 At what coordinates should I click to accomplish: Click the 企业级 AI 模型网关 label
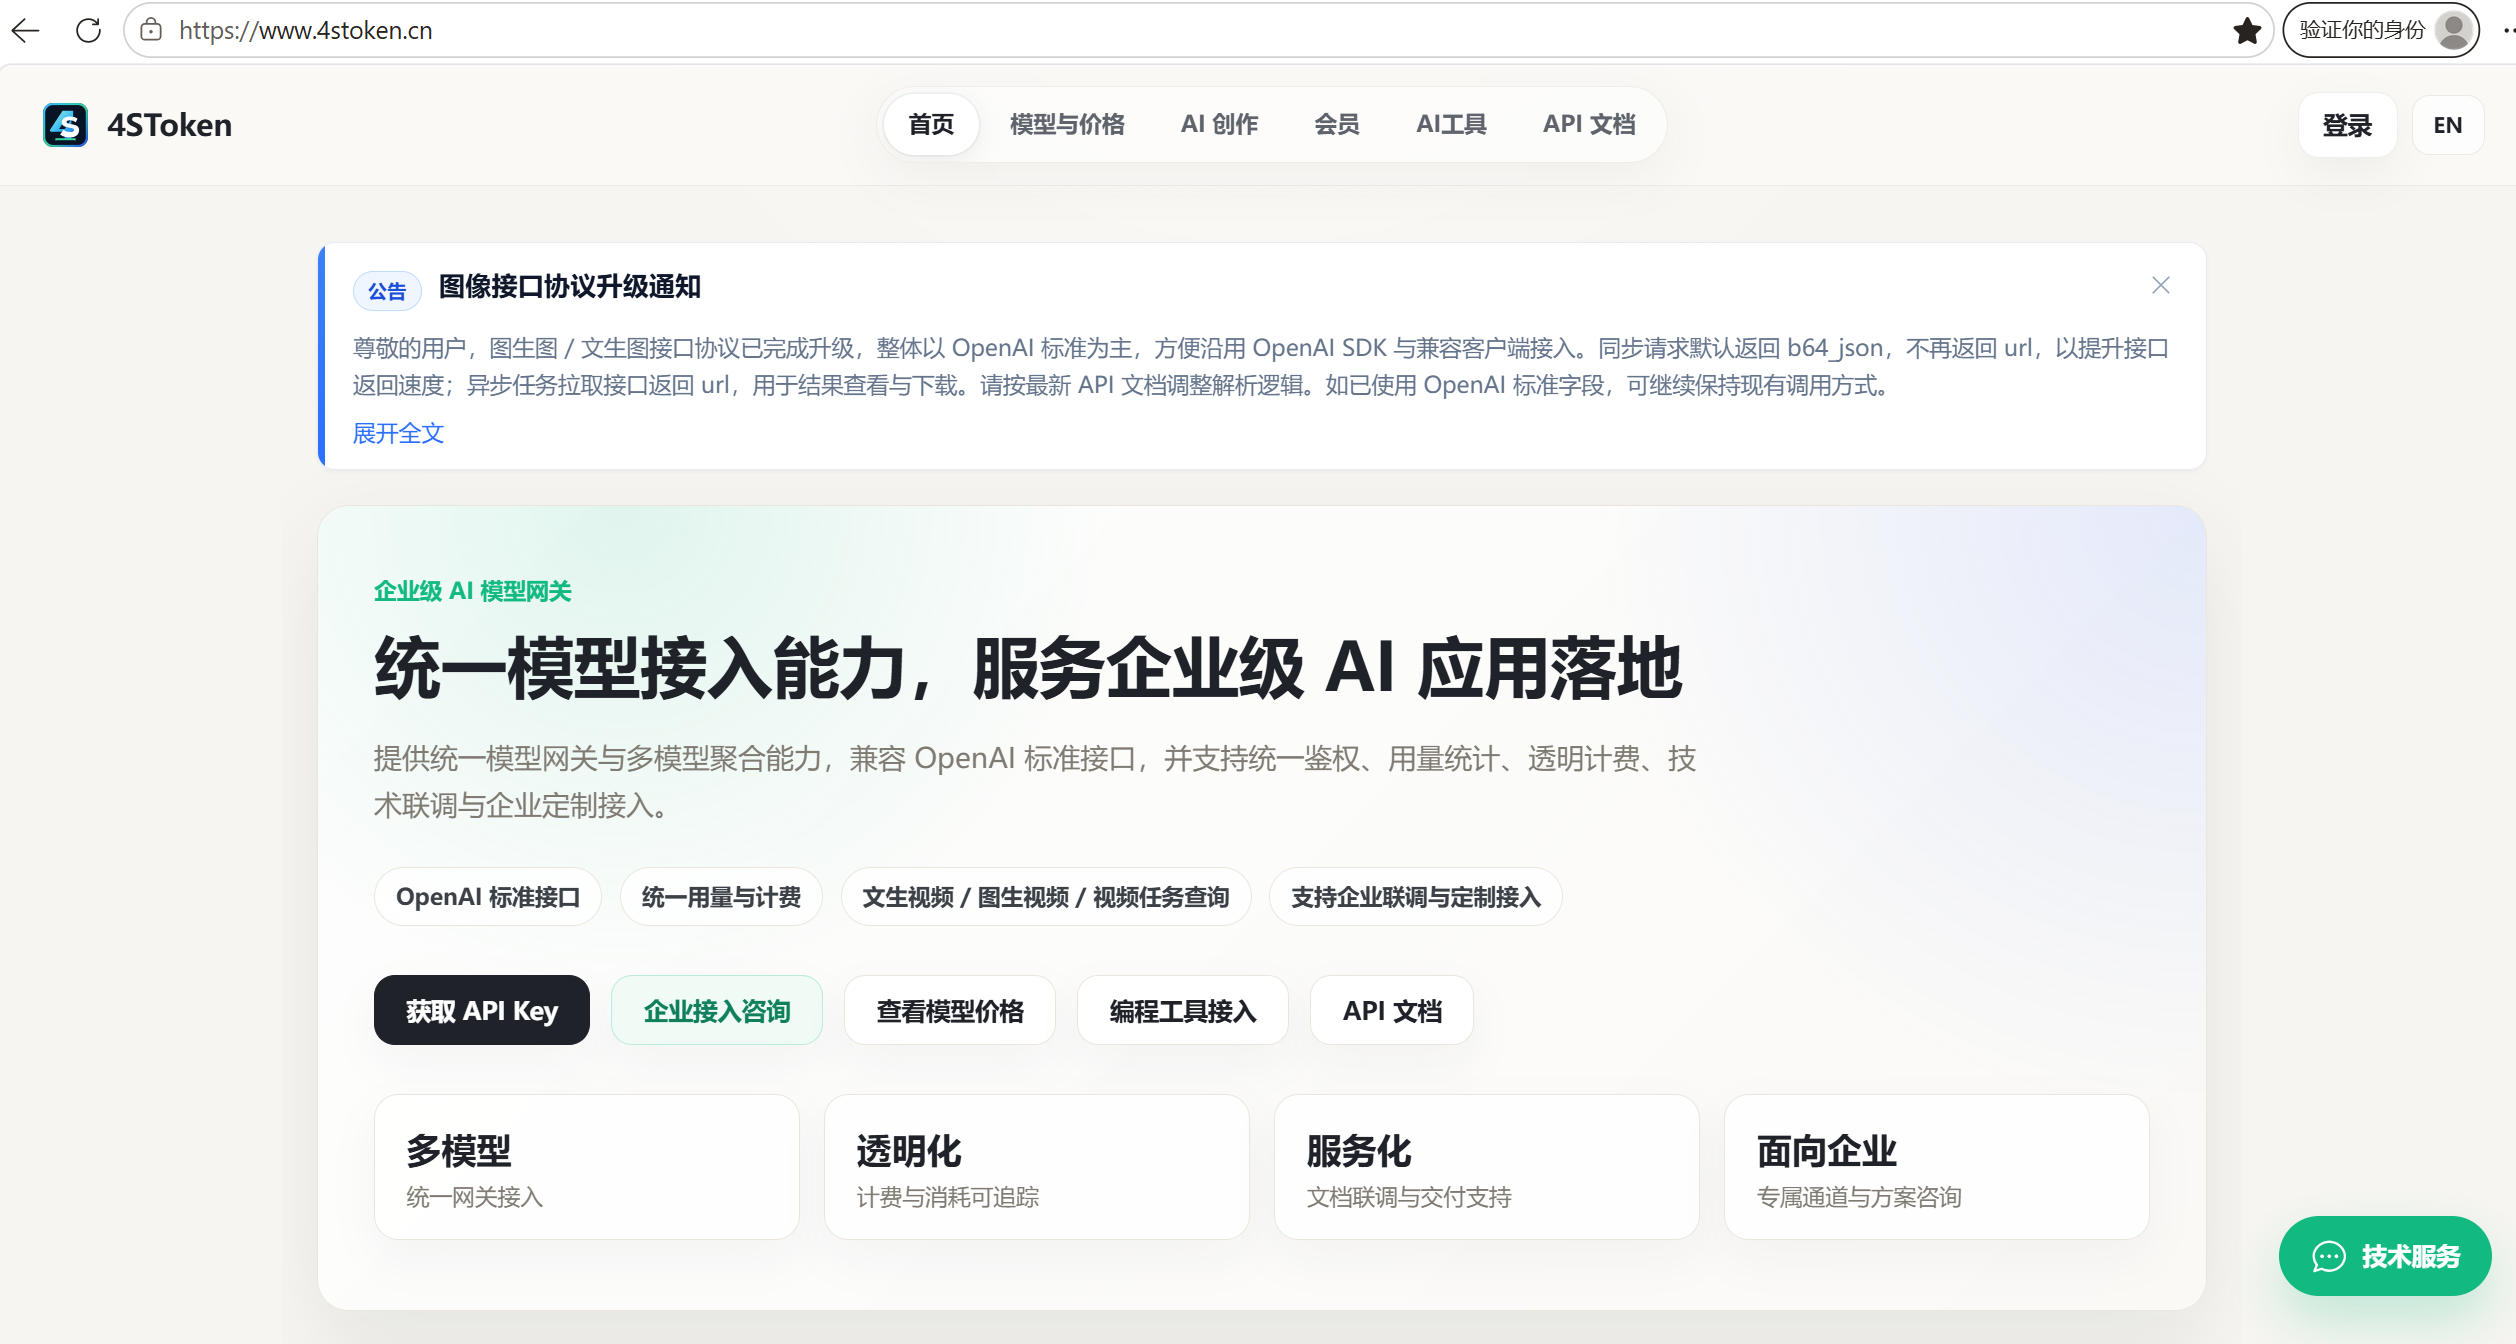(x=472, y=591)
